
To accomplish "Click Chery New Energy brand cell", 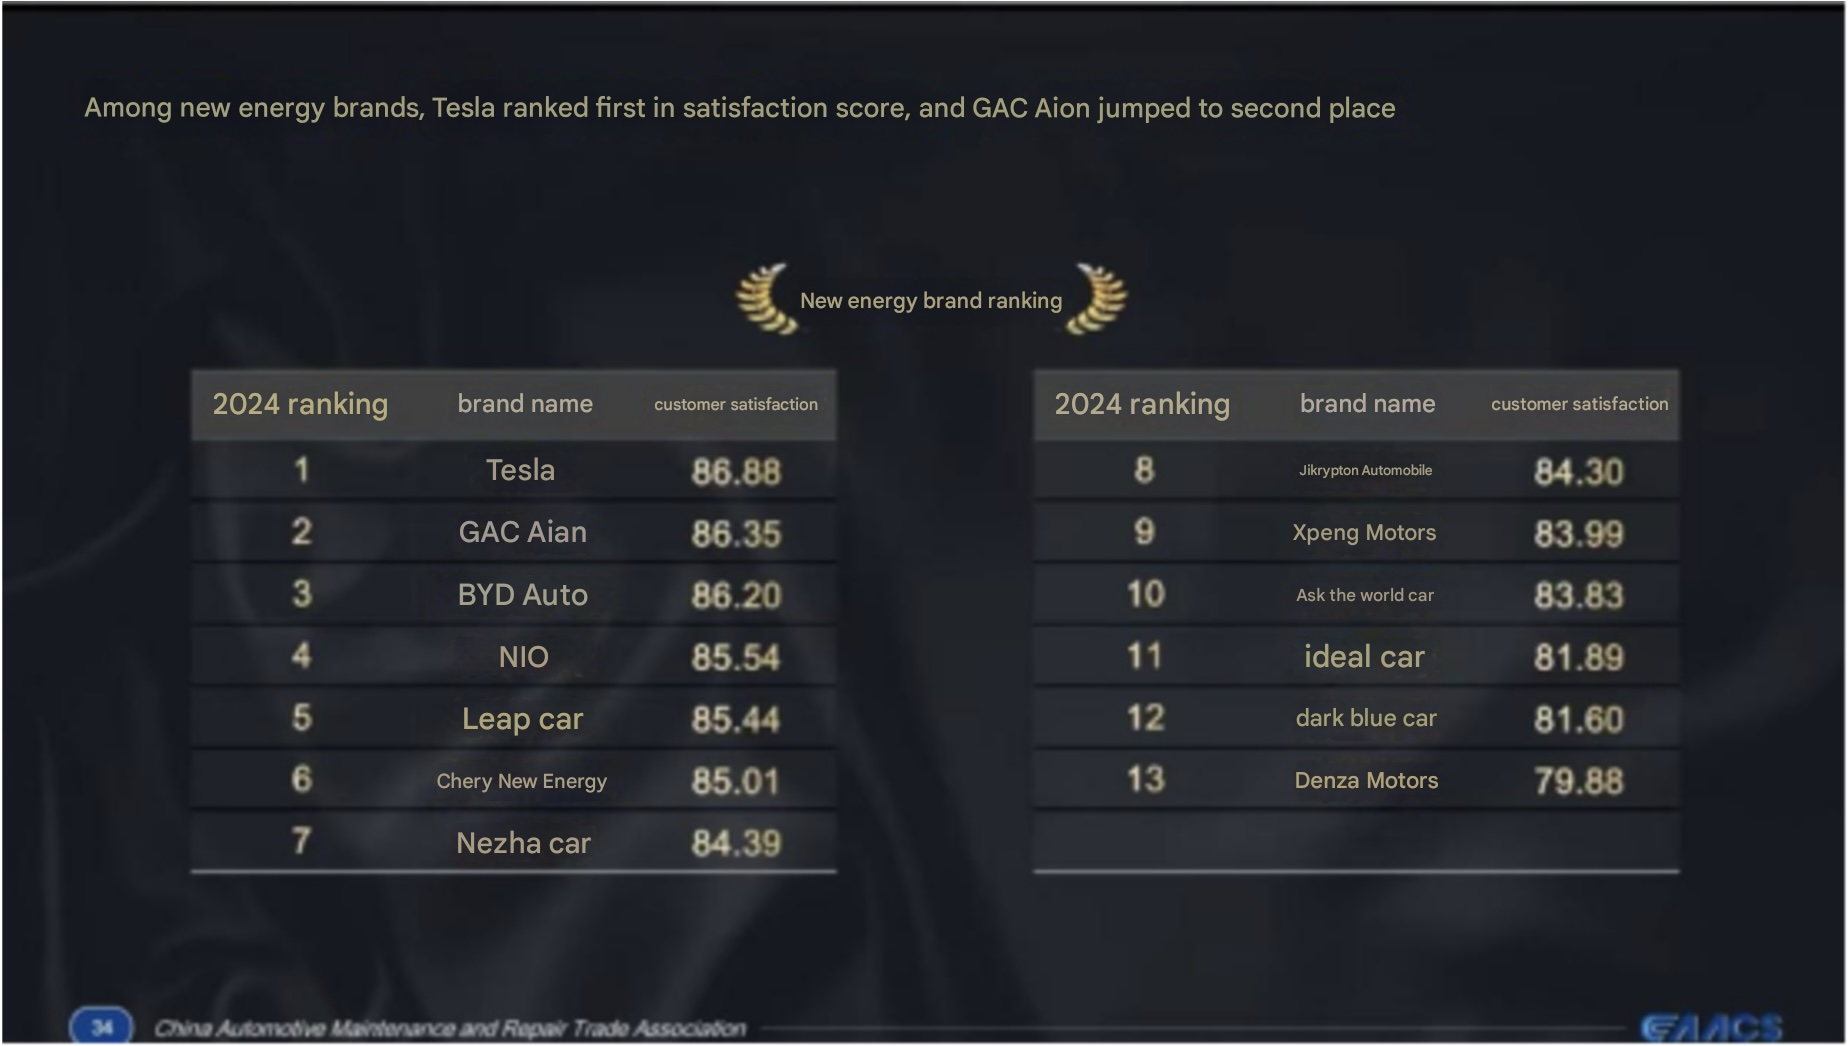I will pos(522,781).
